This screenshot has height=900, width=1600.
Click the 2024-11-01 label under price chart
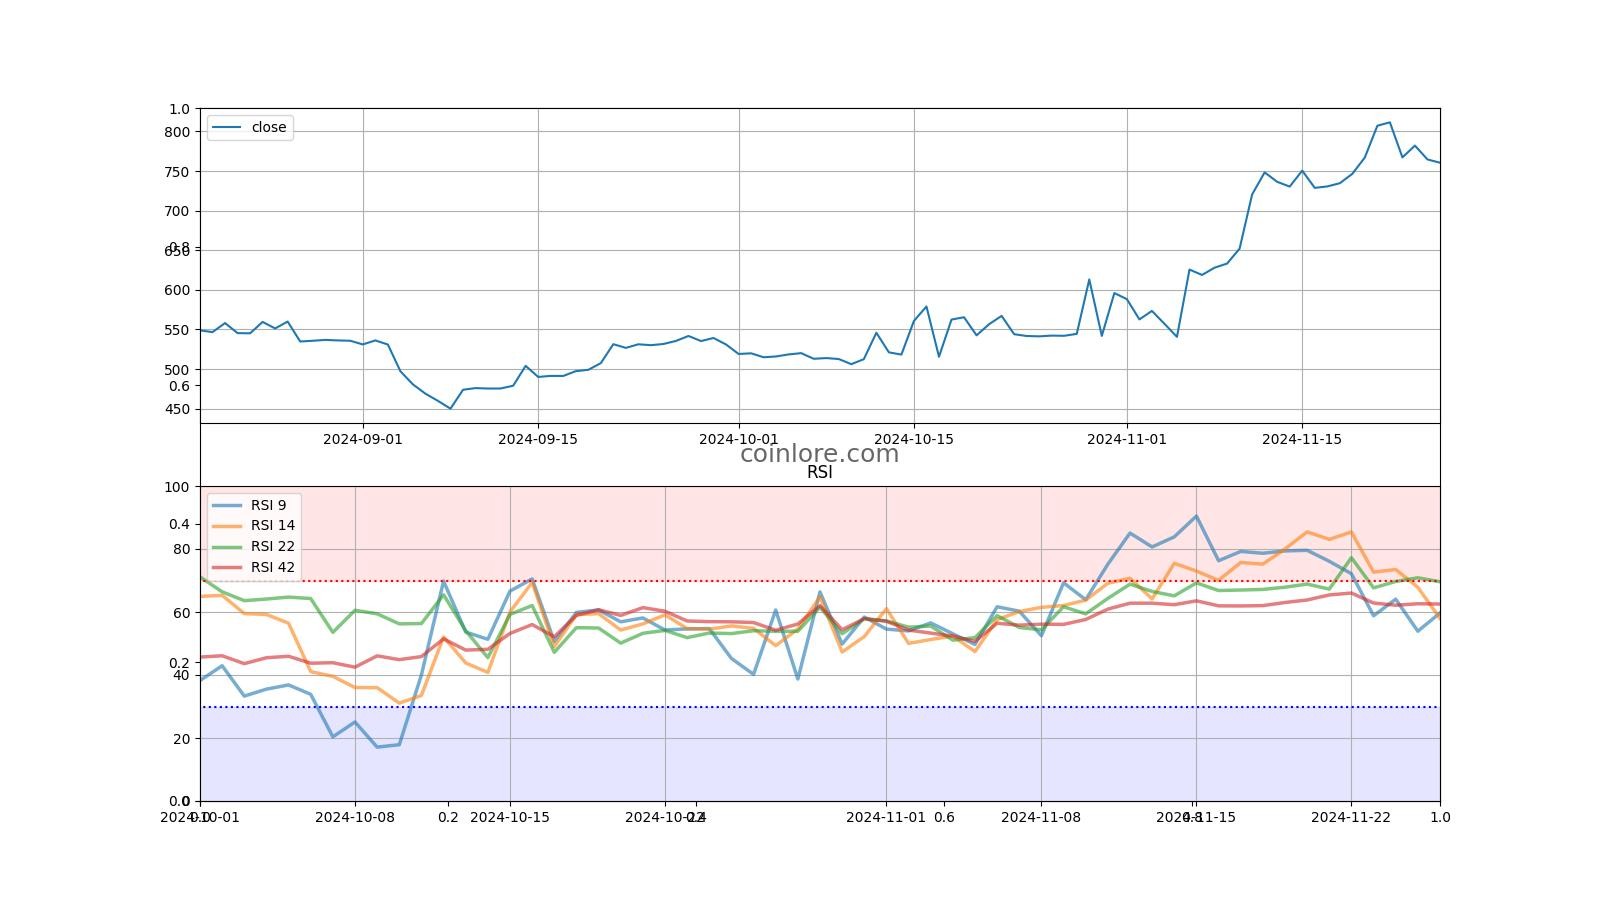[1127, 439]
